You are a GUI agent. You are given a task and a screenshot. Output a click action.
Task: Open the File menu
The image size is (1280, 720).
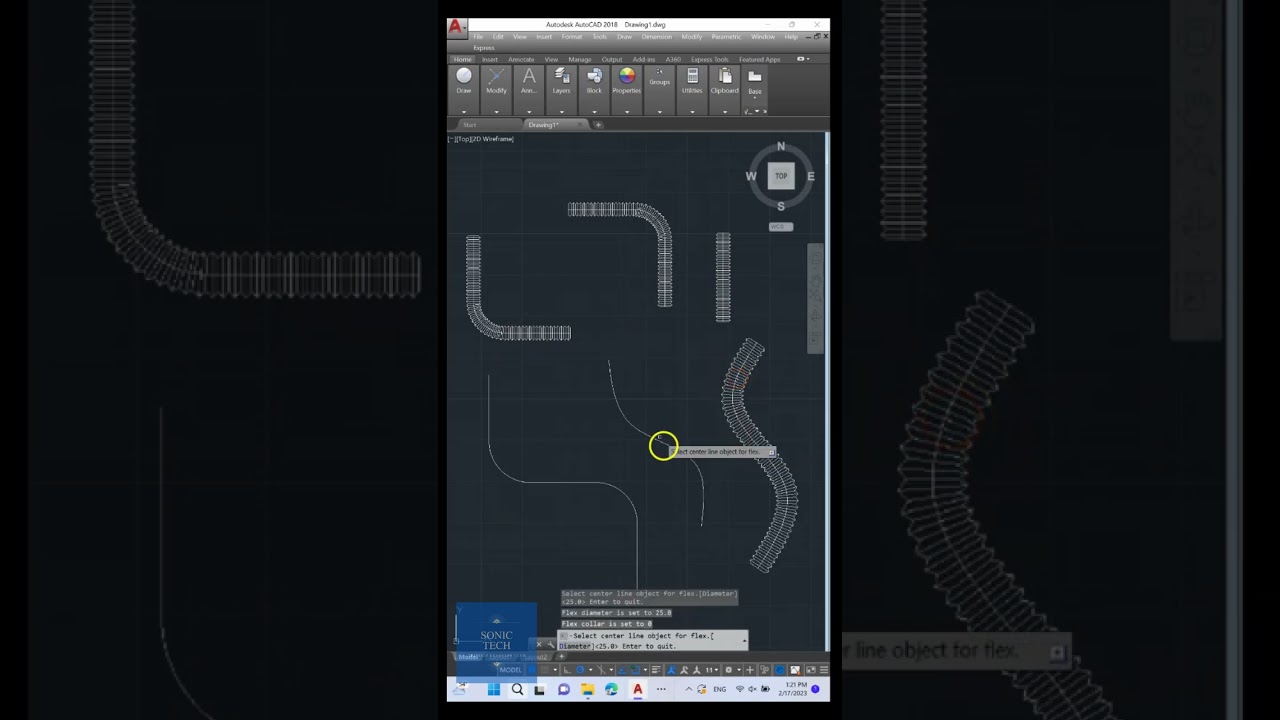pyautogui.click(x=478, y=37)
